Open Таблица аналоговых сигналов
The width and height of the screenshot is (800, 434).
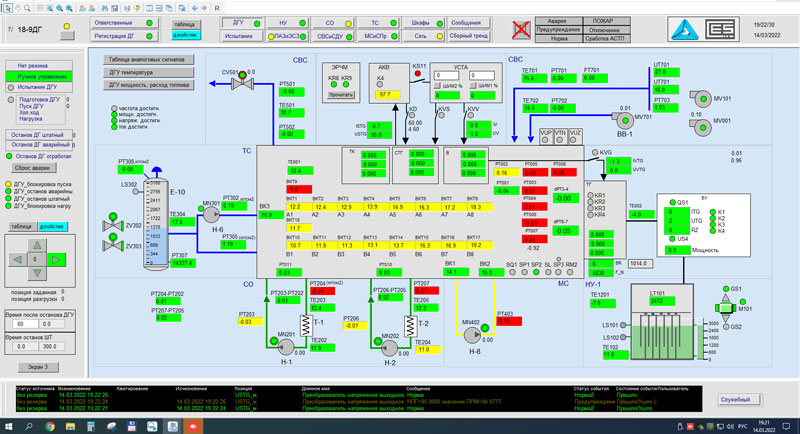(x=148, y=60)
